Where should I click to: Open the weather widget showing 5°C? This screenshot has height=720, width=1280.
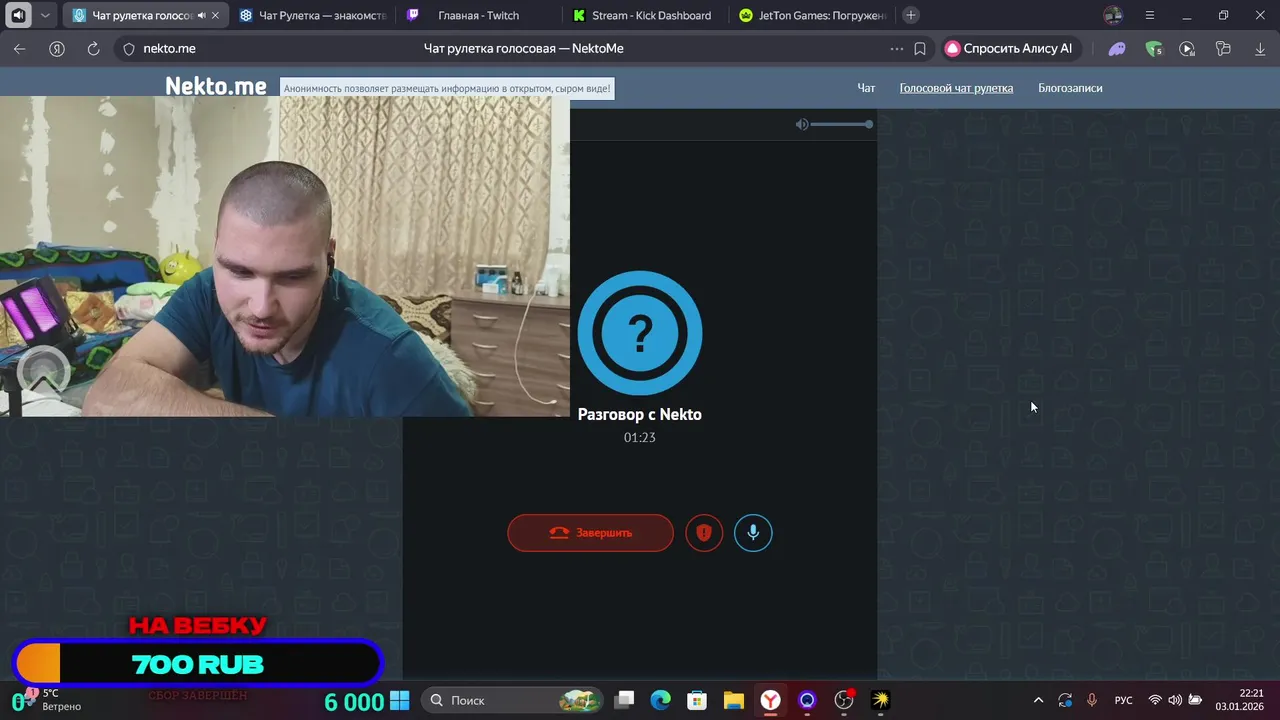pyautogui.click(x=52, y=700)
